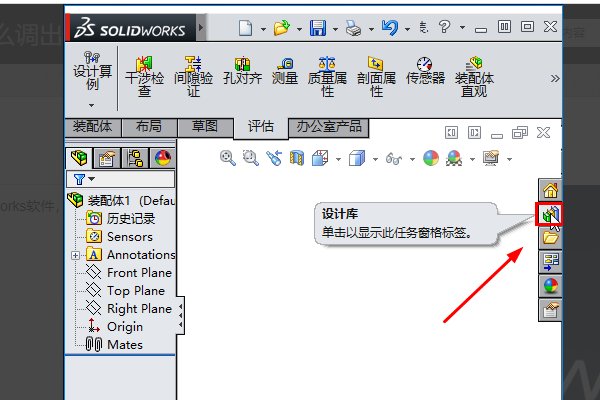Open the PropertyManager panel tab
The image size is (600, 400).
107,158
